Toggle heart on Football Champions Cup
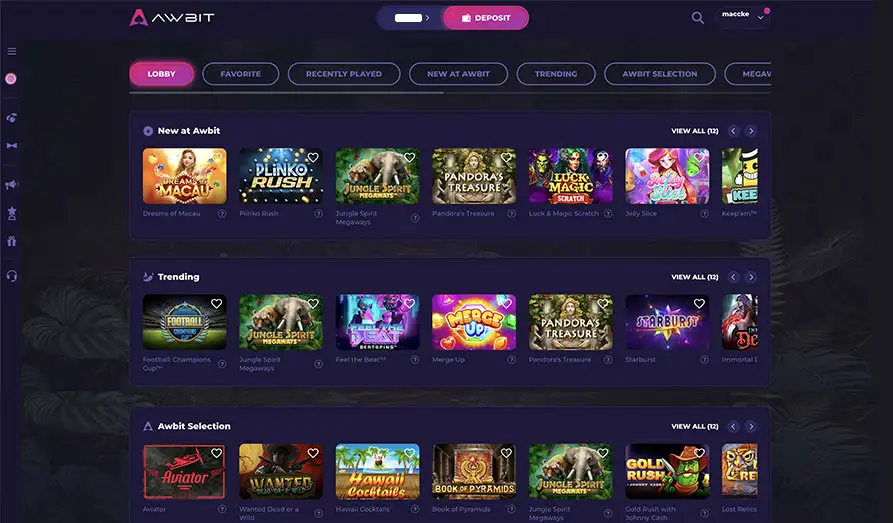 pos(216,304)
